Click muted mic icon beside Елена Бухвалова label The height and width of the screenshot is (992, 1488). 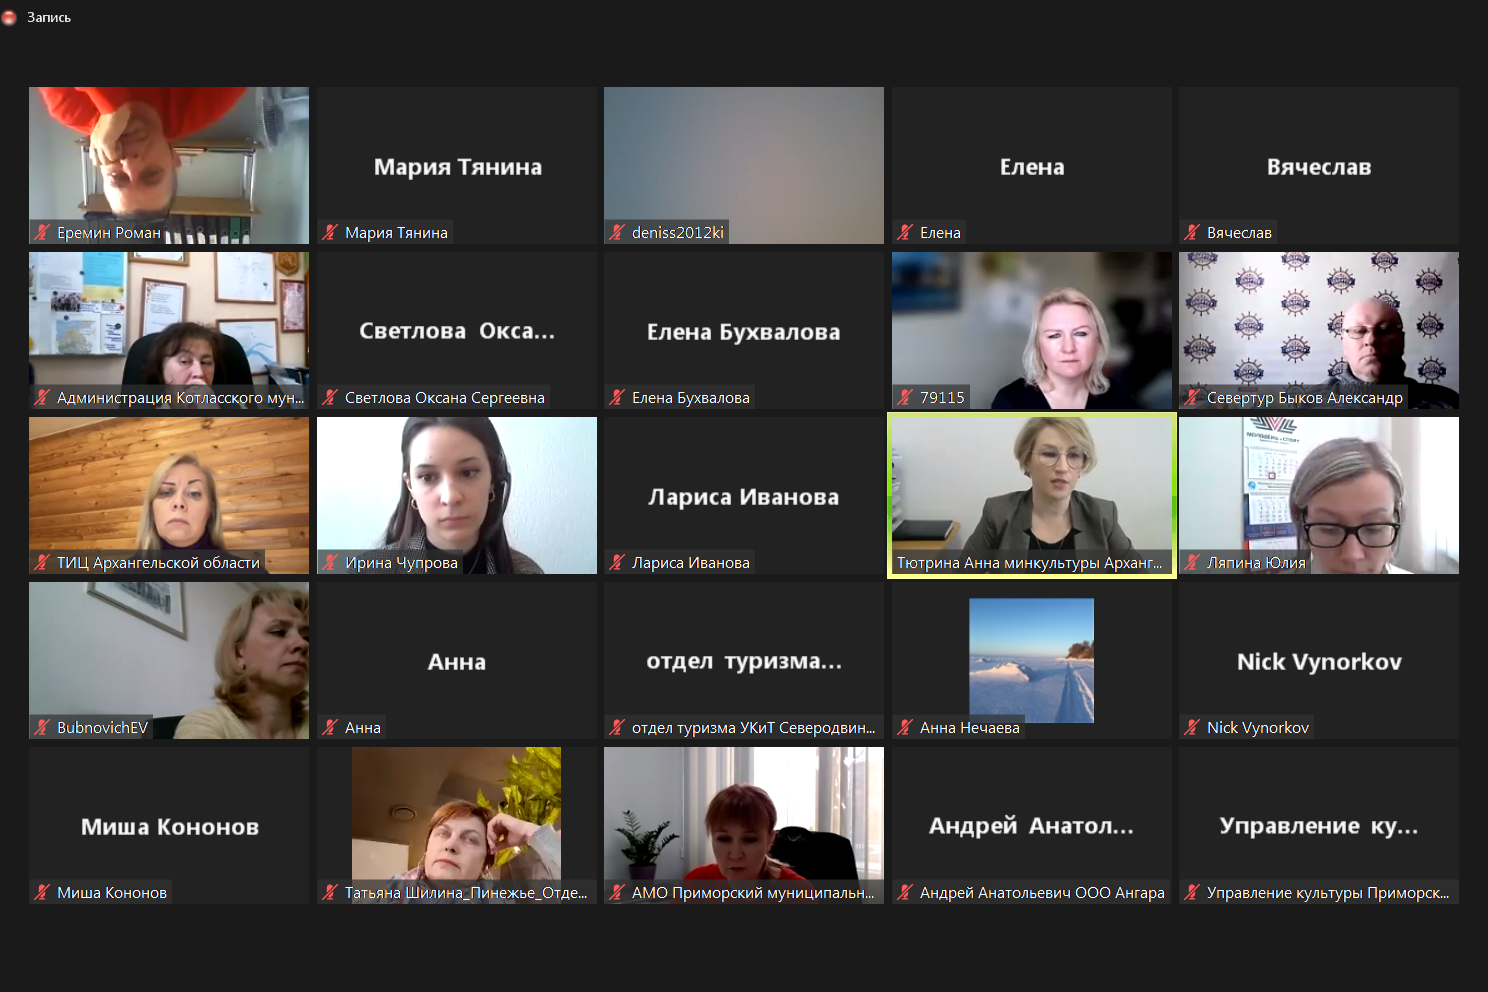pyautogui.click(x=617, y=397)
